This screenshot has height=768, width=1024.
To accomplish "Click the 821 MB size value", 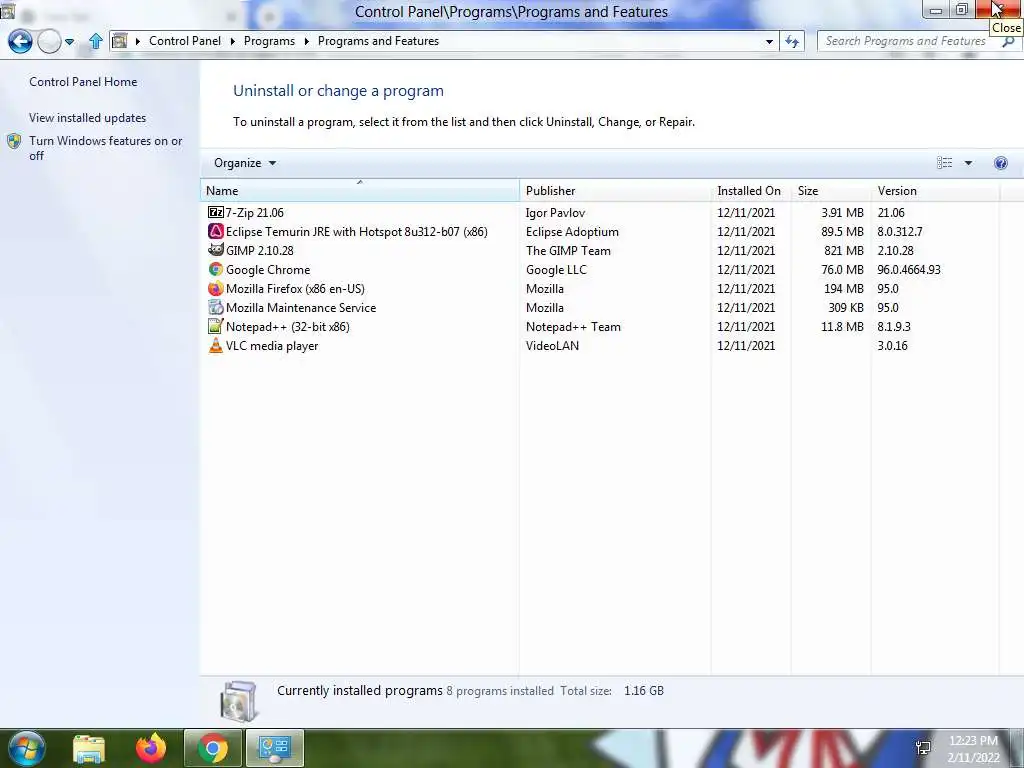I will (844, 250).
